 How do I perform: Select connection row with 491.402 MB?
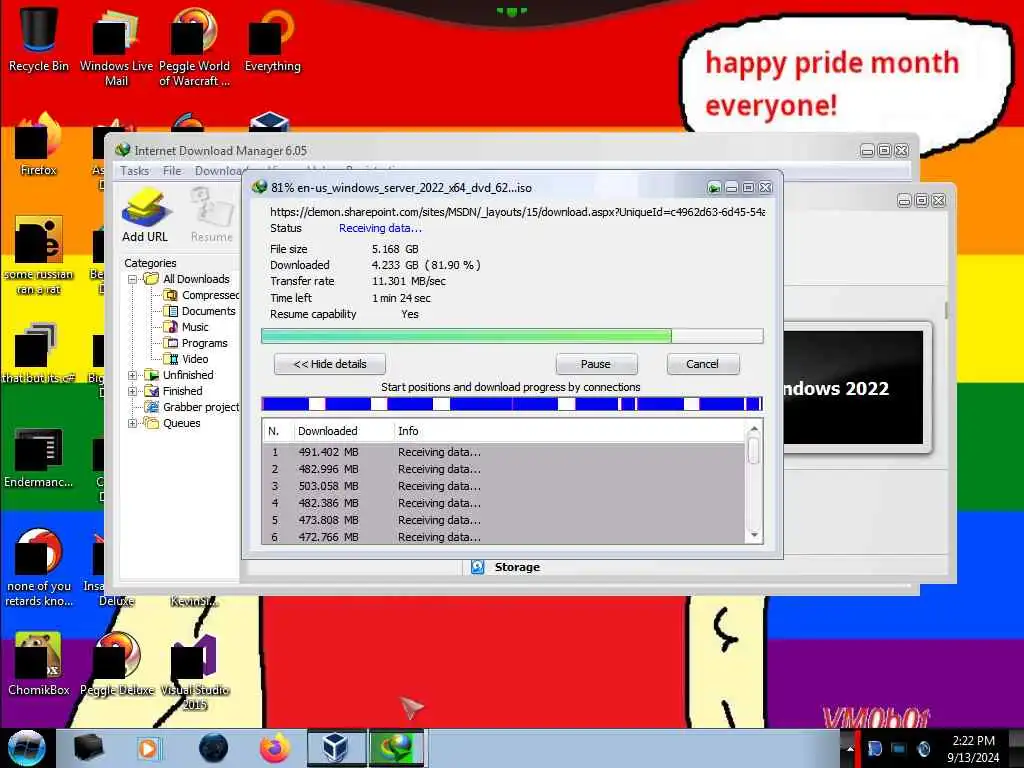(504, 452)
